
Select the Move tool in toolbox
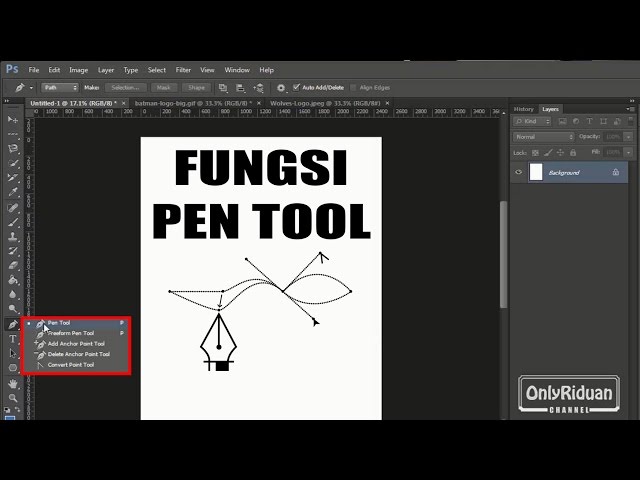coord(13,119)
